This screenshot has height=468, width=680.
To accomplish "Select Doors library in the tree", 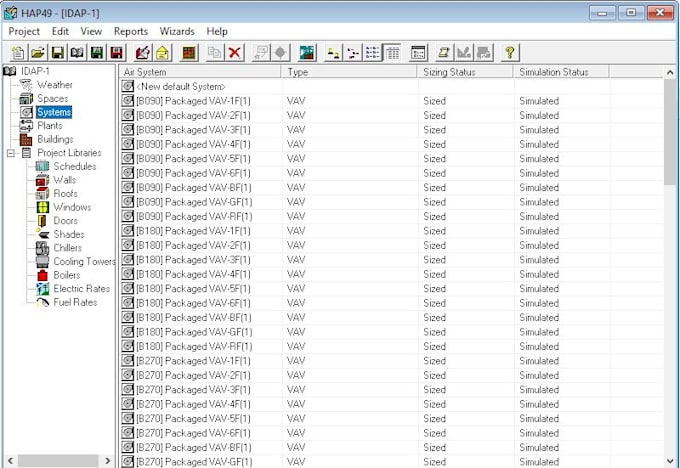I will (x=65, y=221).
